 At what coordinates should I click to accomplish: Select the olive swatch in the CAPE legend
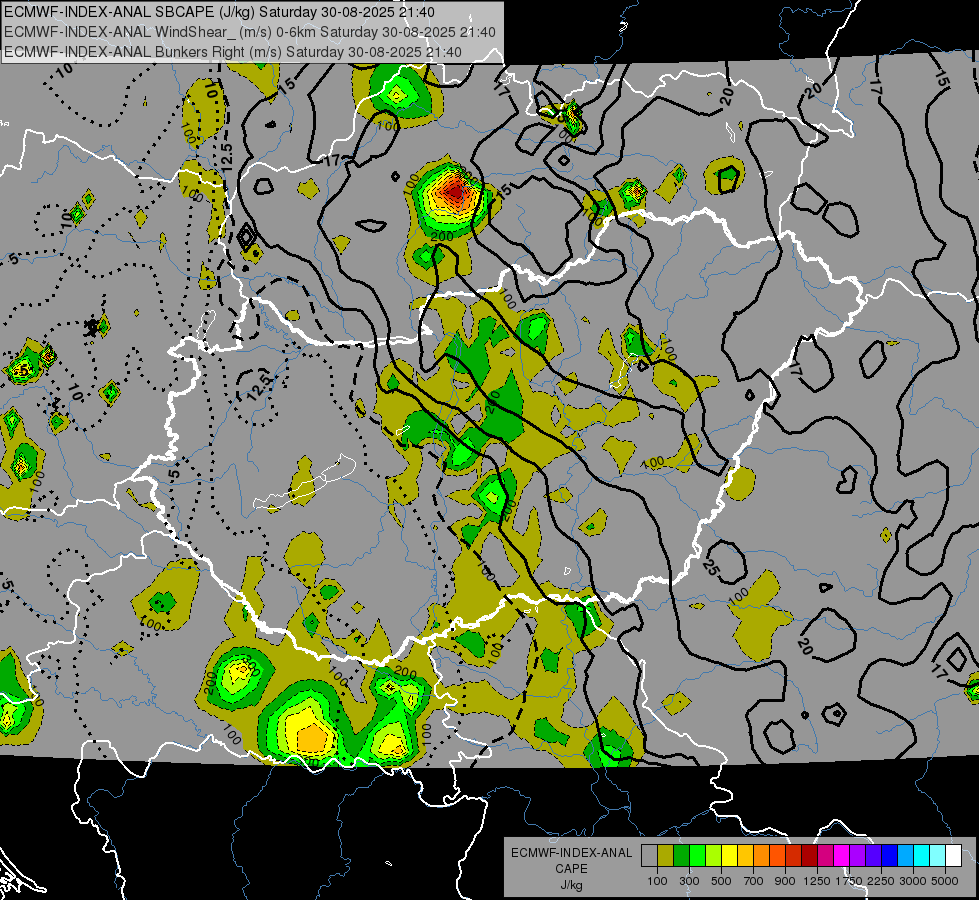(666, 856)
